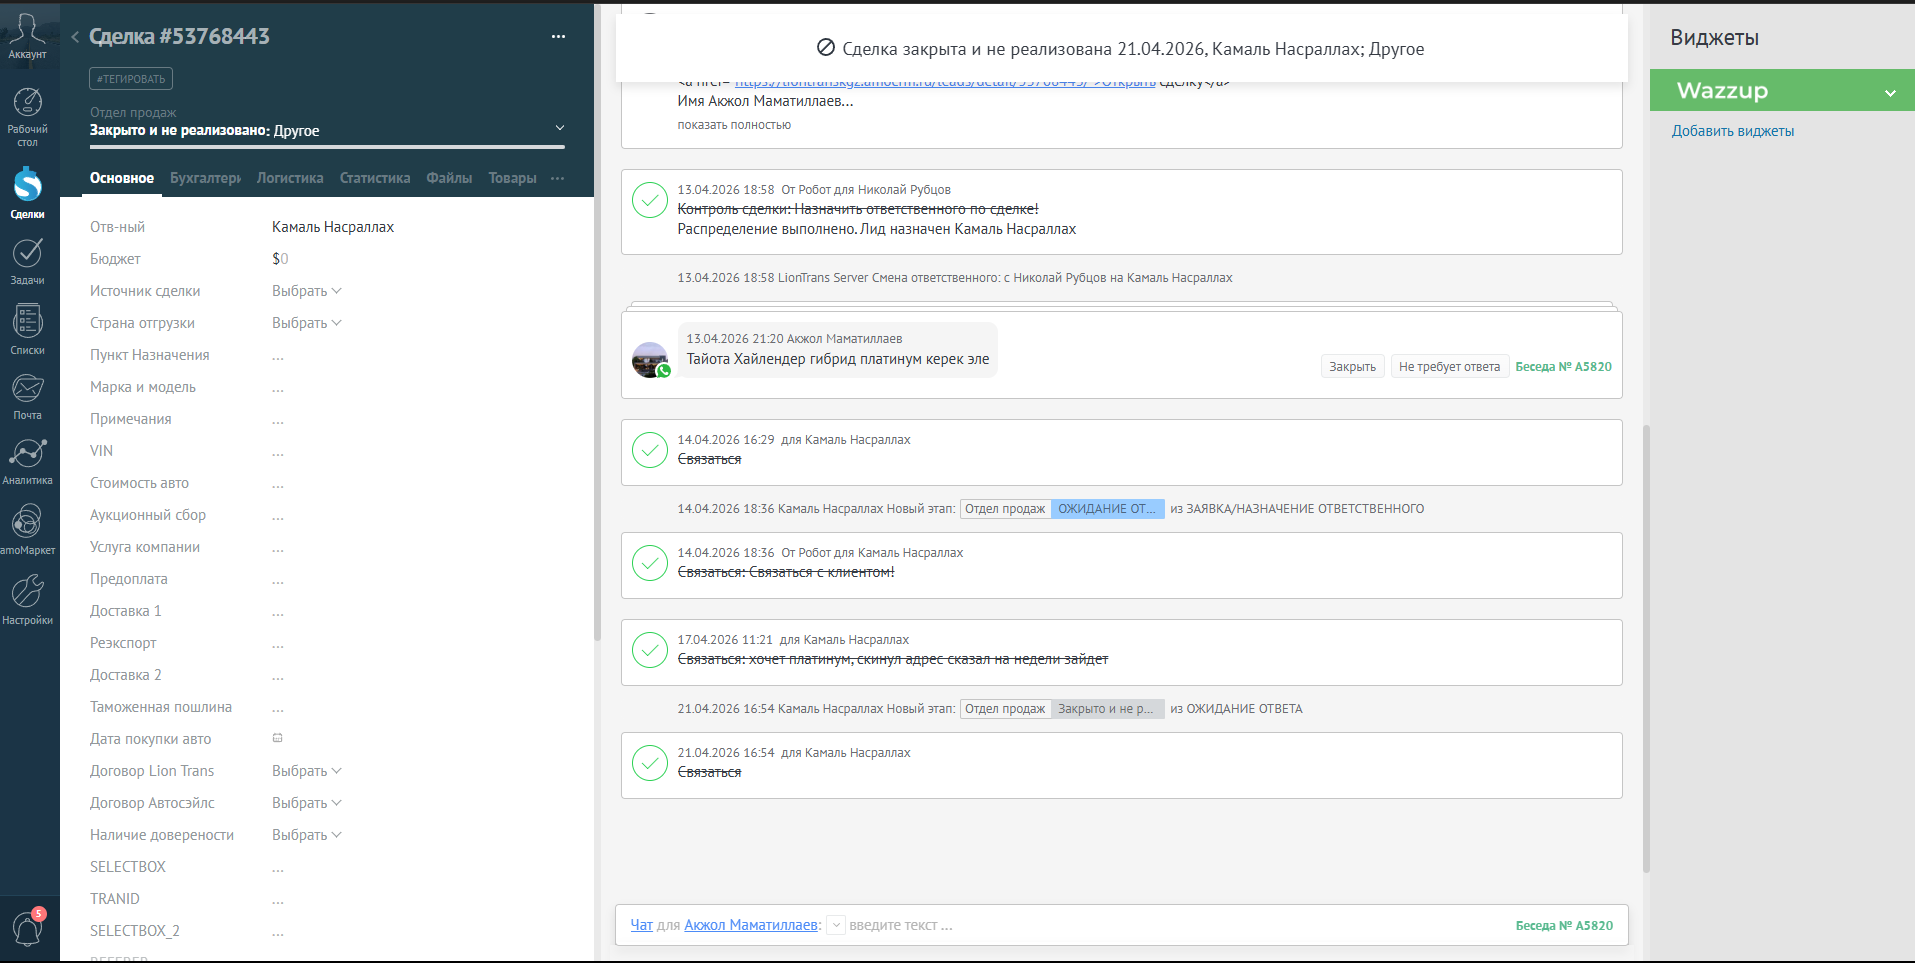
Task: Click Не требует ответа button
Action: point(1449,367)
